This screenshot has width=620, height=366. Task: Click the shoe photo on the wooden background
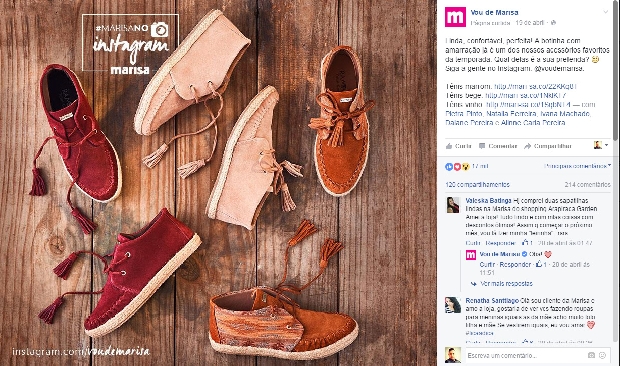click(218, 183)
